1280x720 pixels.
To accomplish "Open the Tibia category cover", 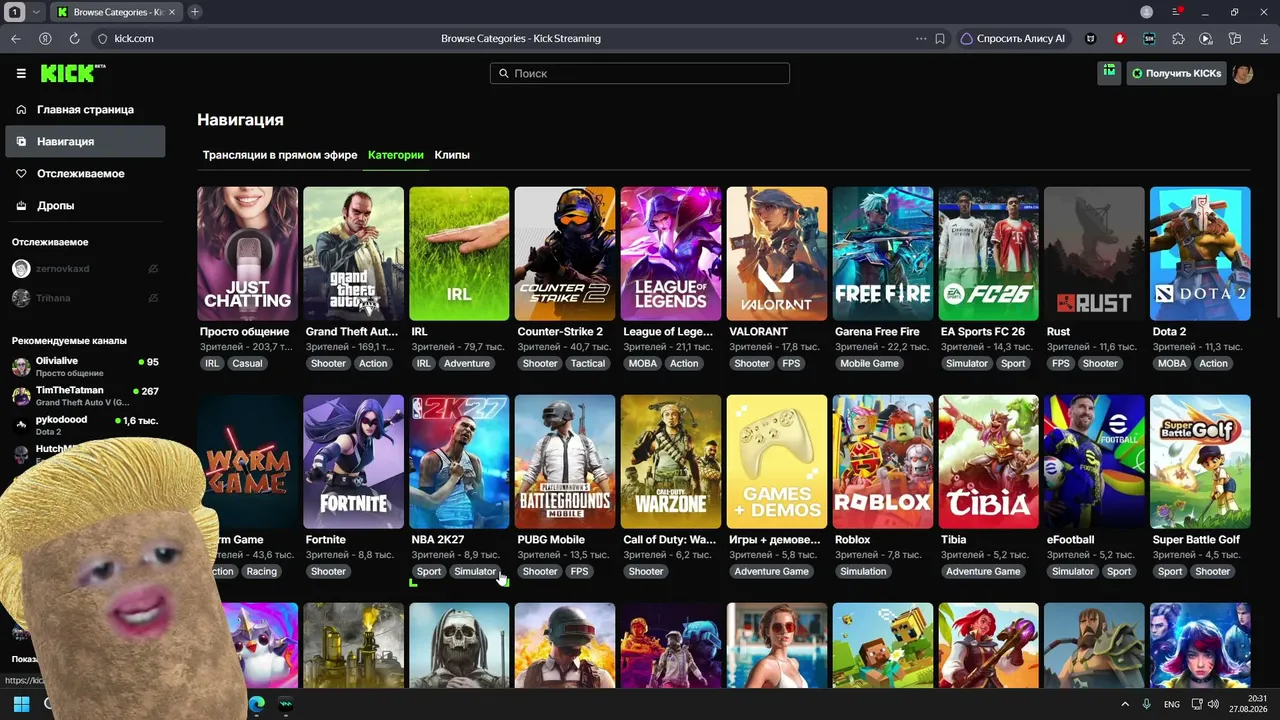I will [989, 462].
